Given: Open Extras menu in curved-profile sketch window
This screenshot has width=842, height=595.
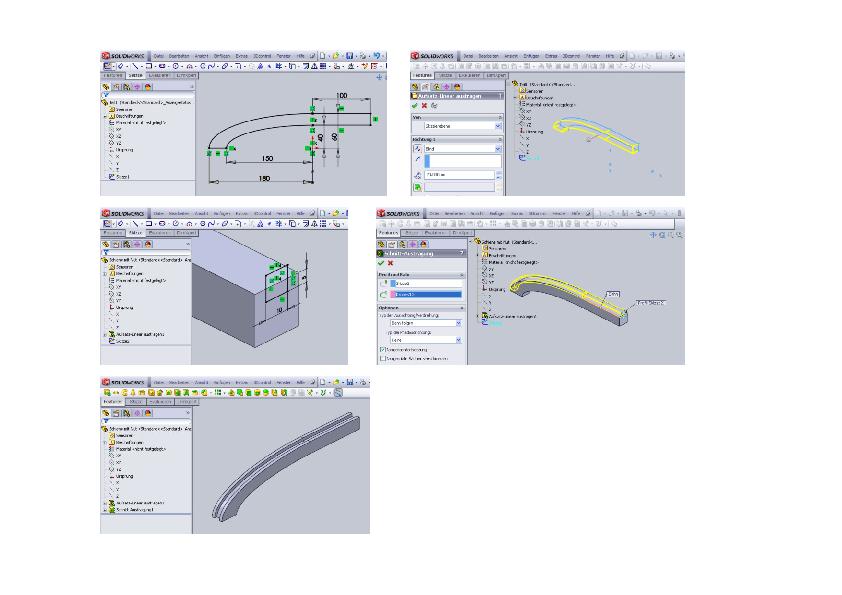Looking at the screenshot, I should (x=242, y=56).
